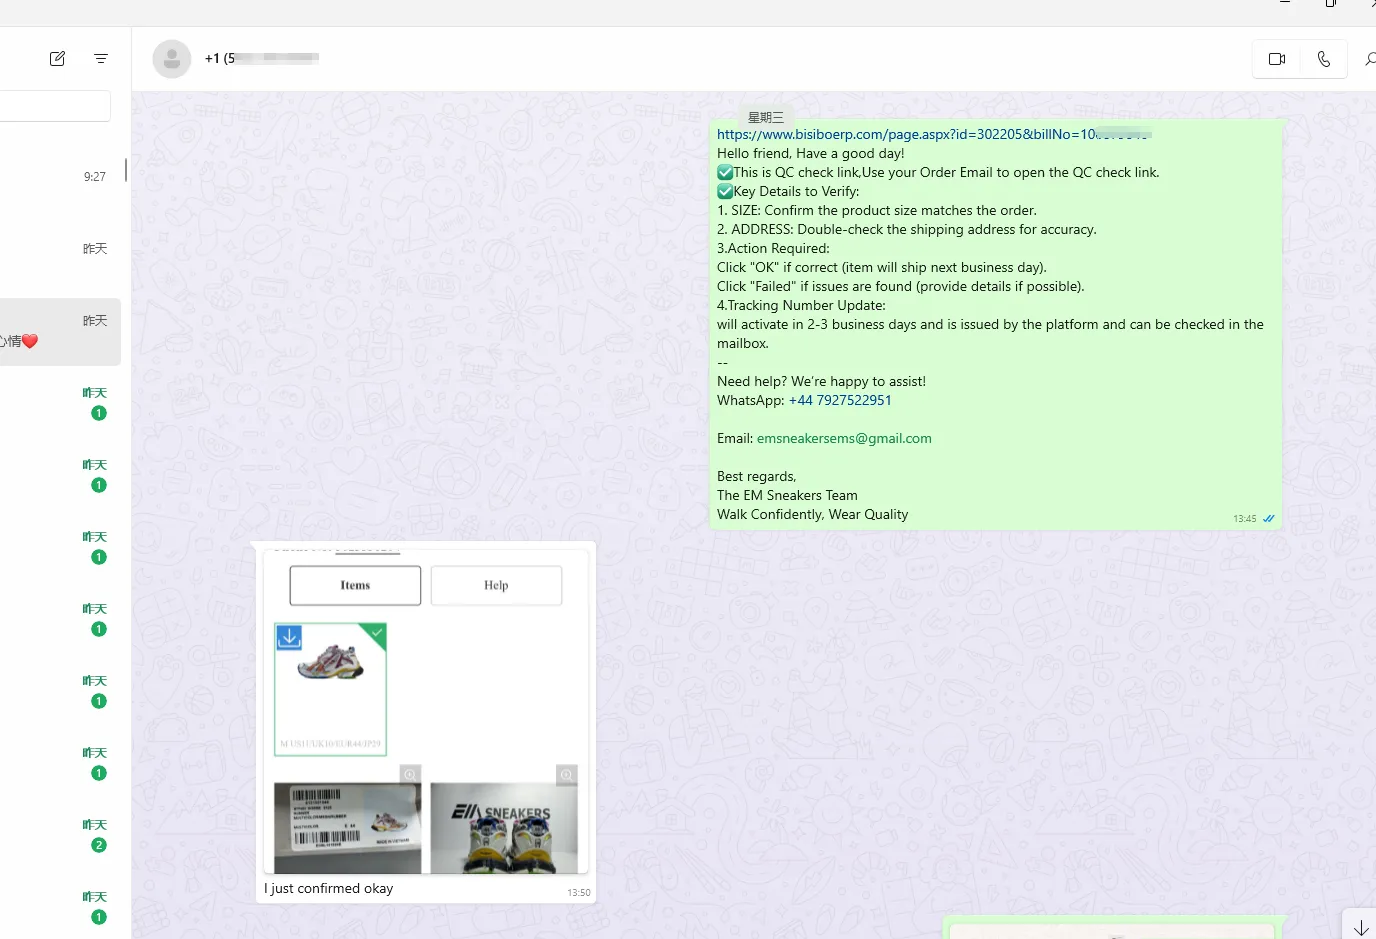Click the zoom icon on shoebox label photo
Viewport: 1376px width, 939px height.
[x=410, y=775]
